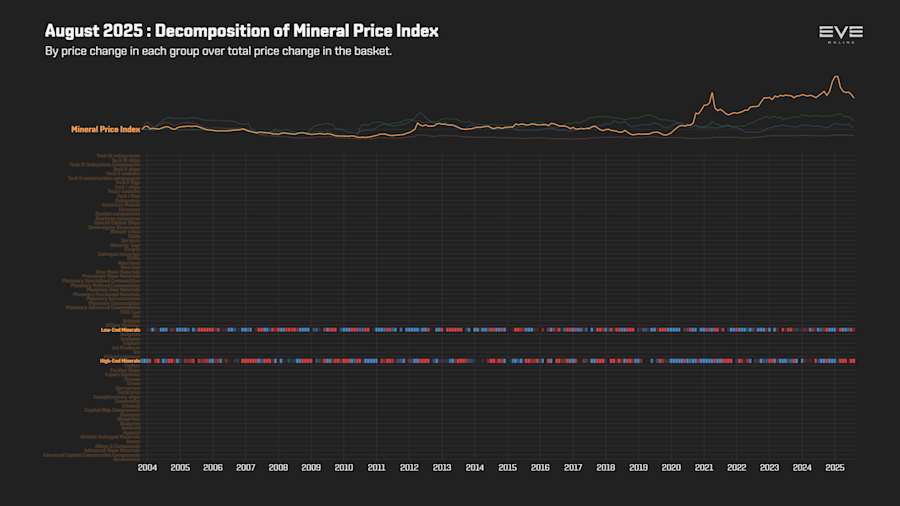Select the 2025 year axis label

pos(835,468)
